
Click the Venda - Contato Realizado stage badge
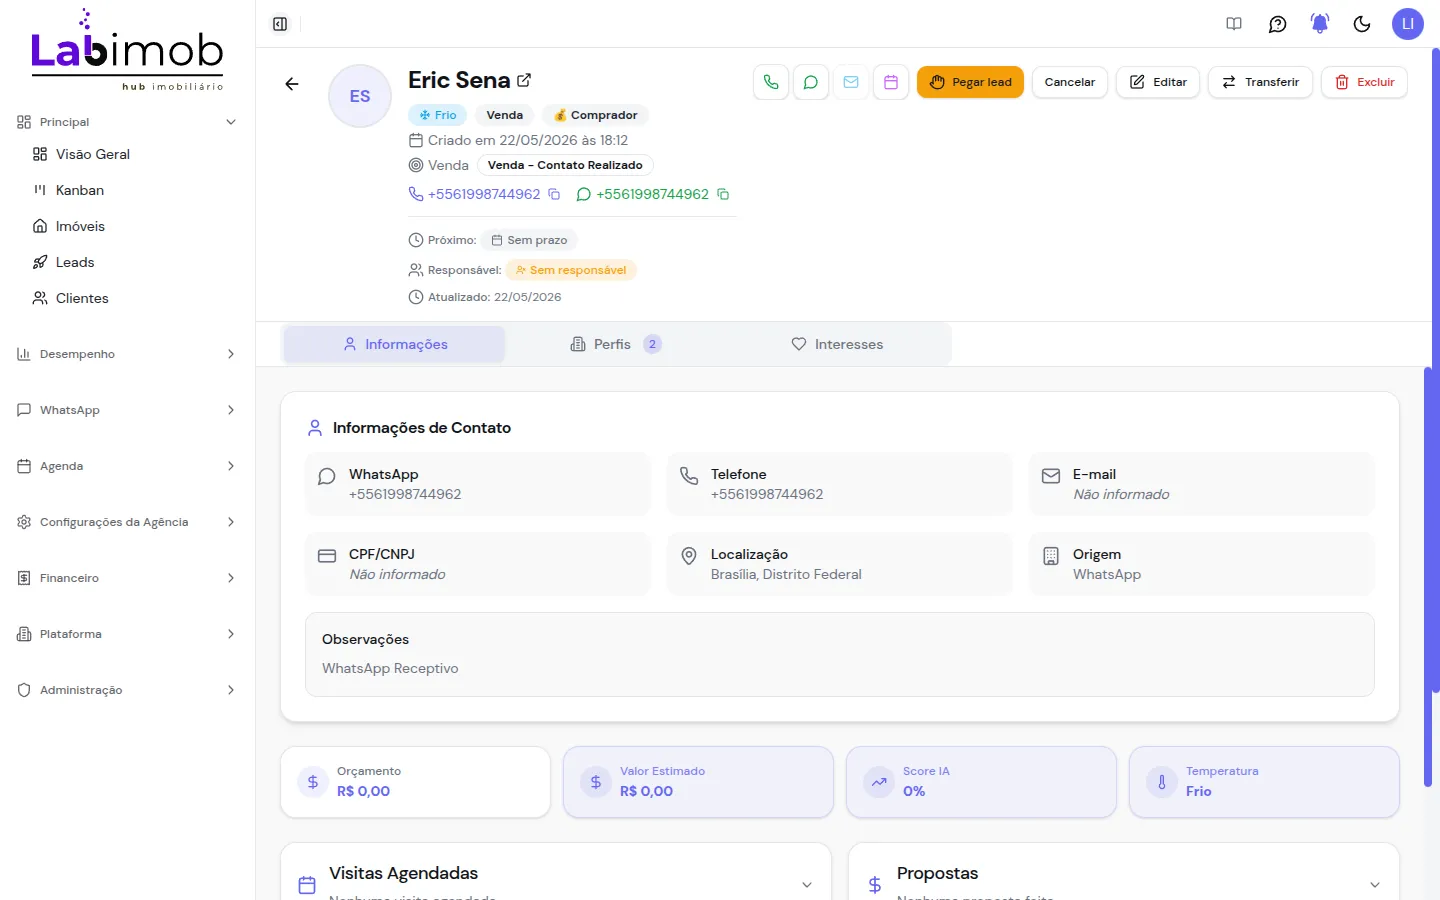click(565, 165)
